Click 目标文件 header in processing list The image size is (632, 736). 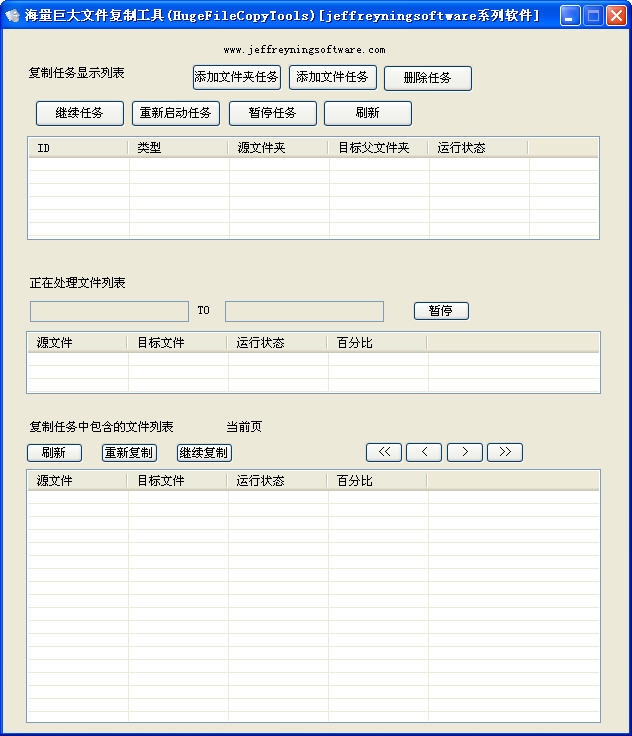pos(177,343)
